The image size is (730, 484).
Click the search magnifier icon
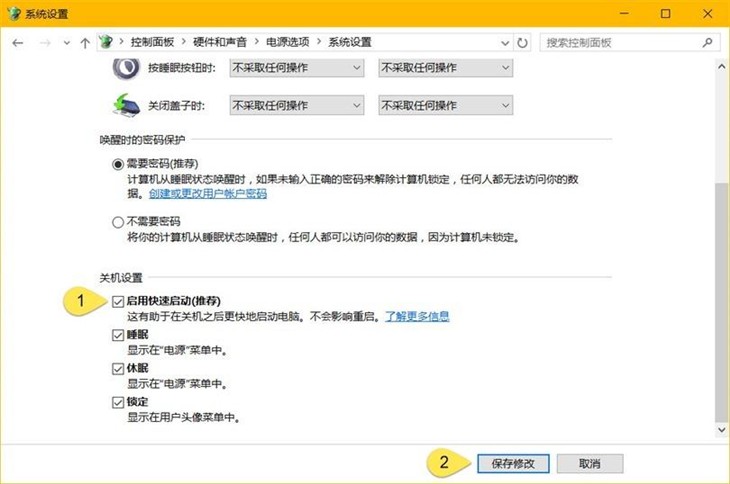tap(707, 43)
